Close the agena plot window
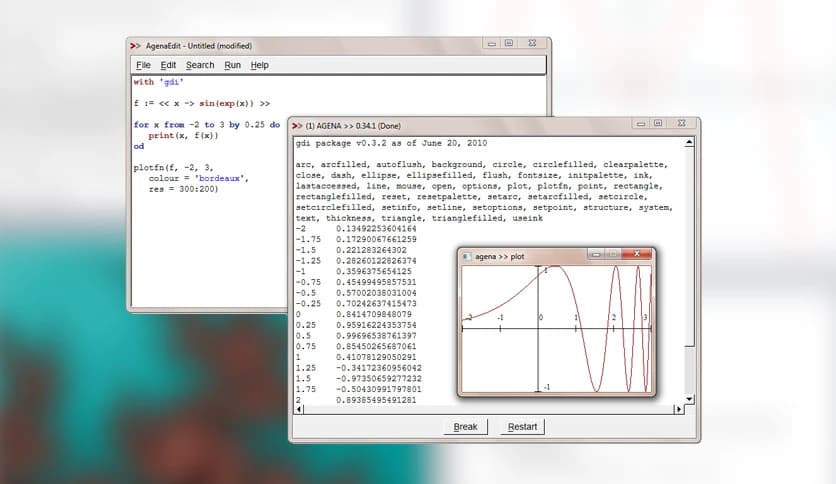This screenshot has width=836, height=484. [x=637, y=254]
